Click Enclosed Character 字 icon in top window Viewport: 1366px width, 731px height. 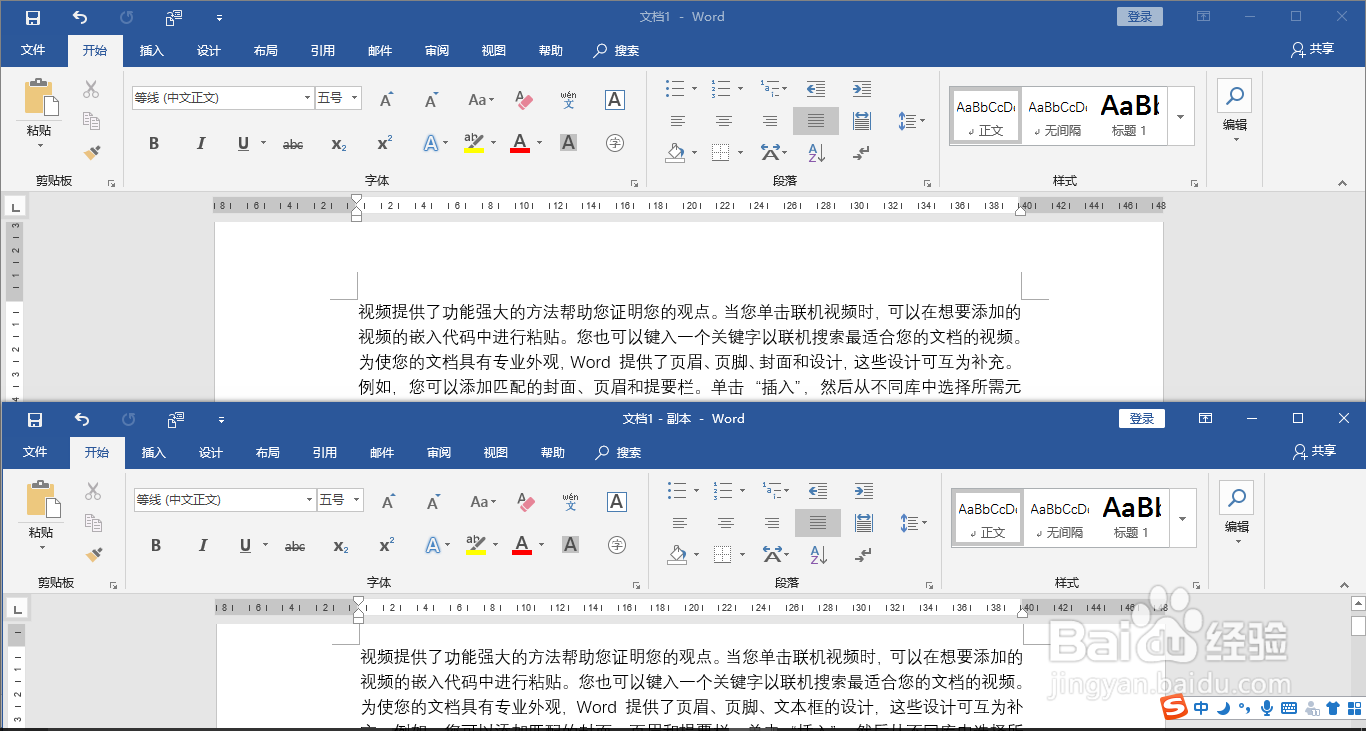click(615, 143)
